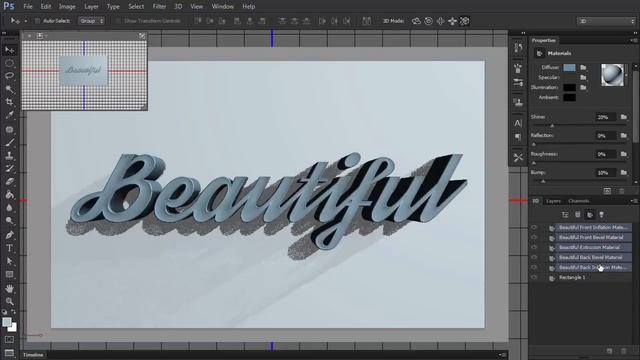Hide Beautiful Front Inflation Material visibility
640x360 pixels.
534,227
